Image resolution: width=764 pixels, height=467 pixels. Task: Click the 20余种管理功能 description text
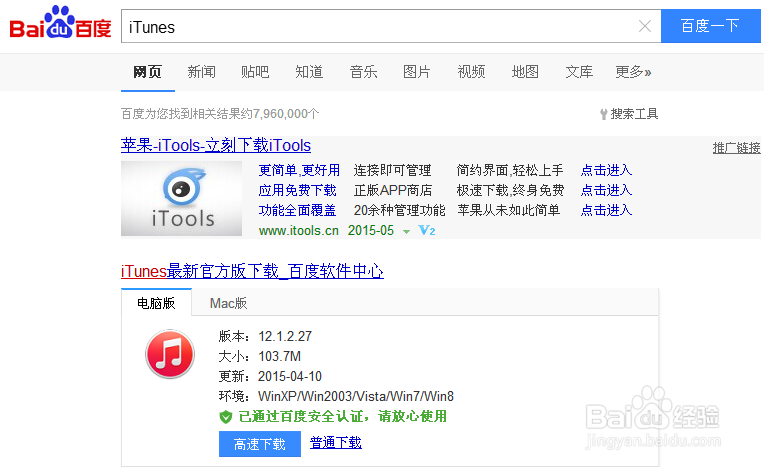(x=400, y=210)
